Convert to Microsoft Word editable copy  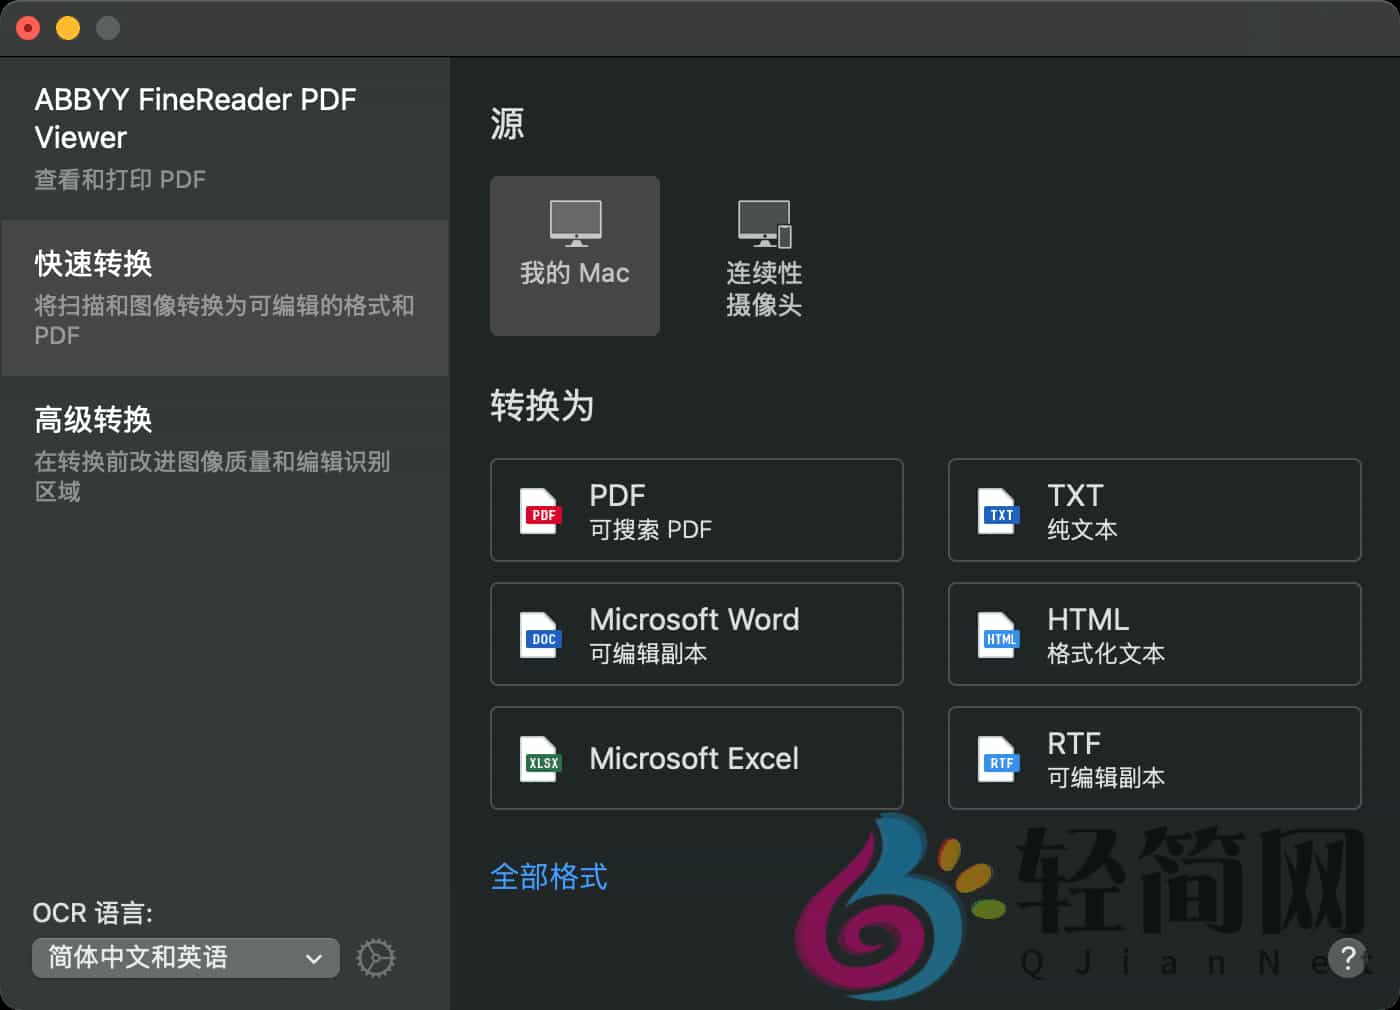pos(696,634)
